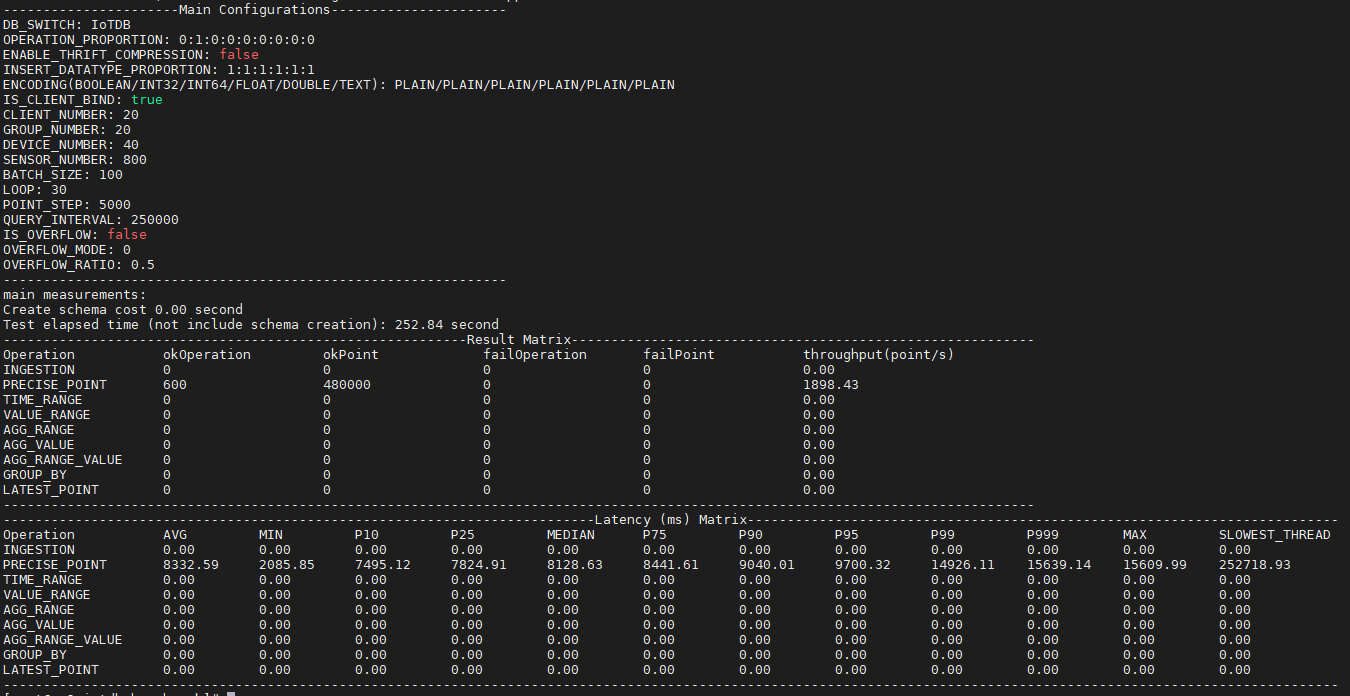
Task: Click LATEST_POINT label in Result Matrix
Action: (51, 490)
